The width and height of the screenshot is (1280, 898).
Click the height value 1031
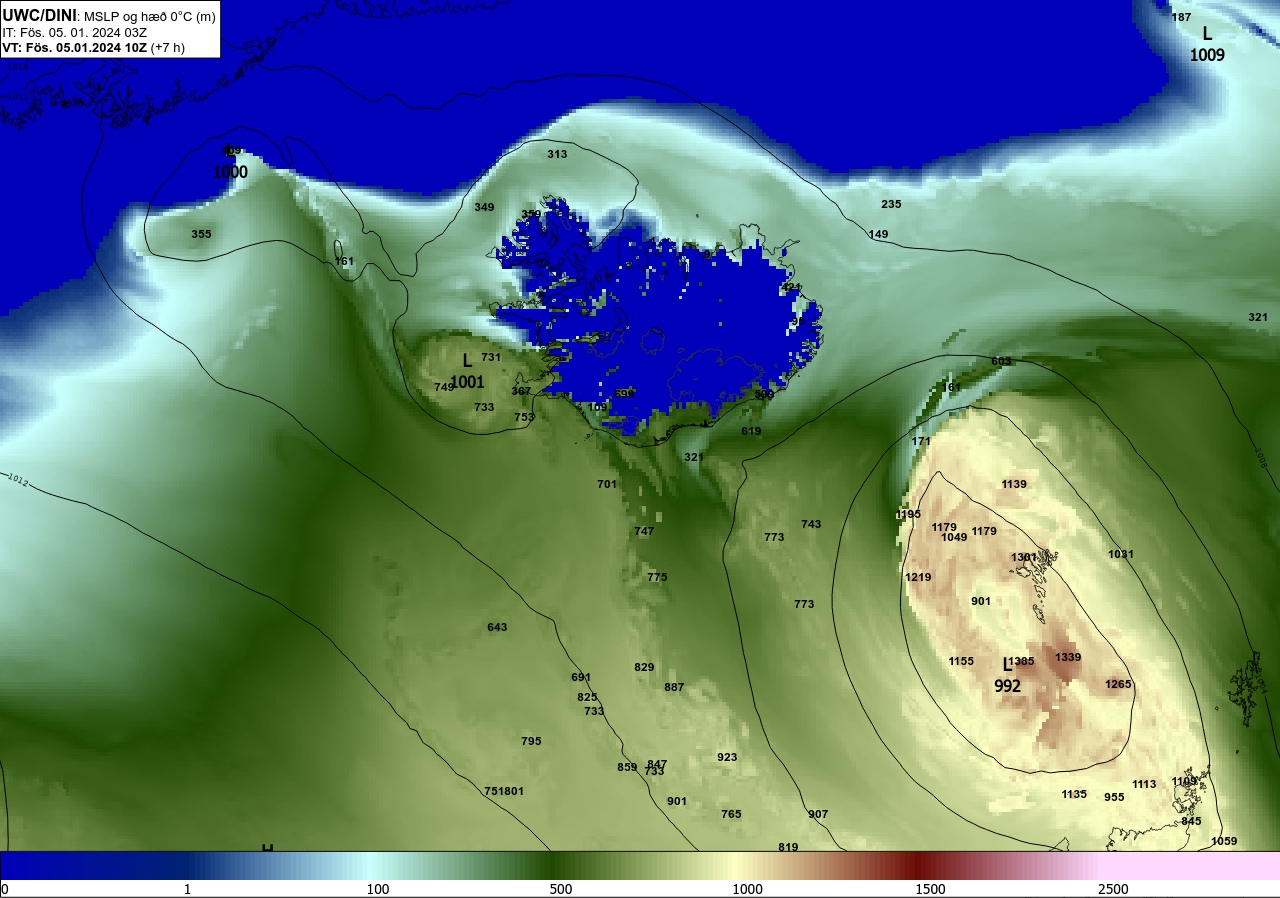[x=1121, y=554]
